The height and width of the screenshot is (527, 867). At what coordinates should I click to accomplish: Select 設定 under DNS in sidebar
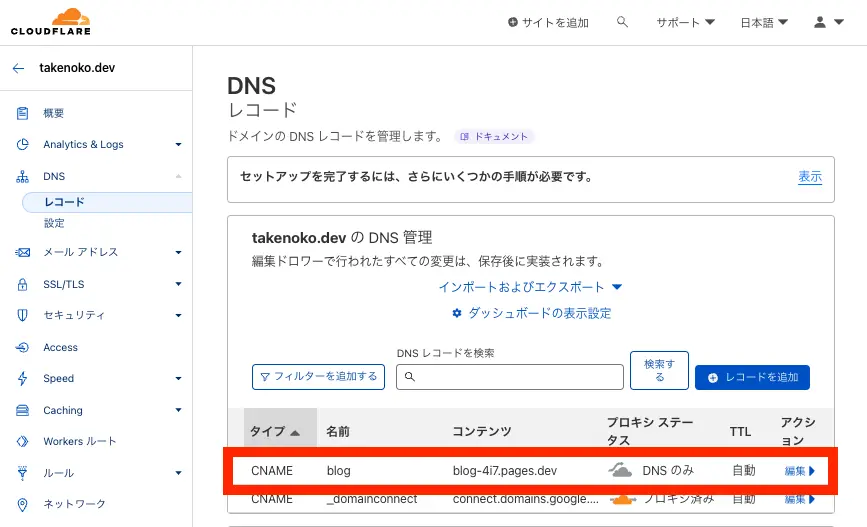coord(54,223)
